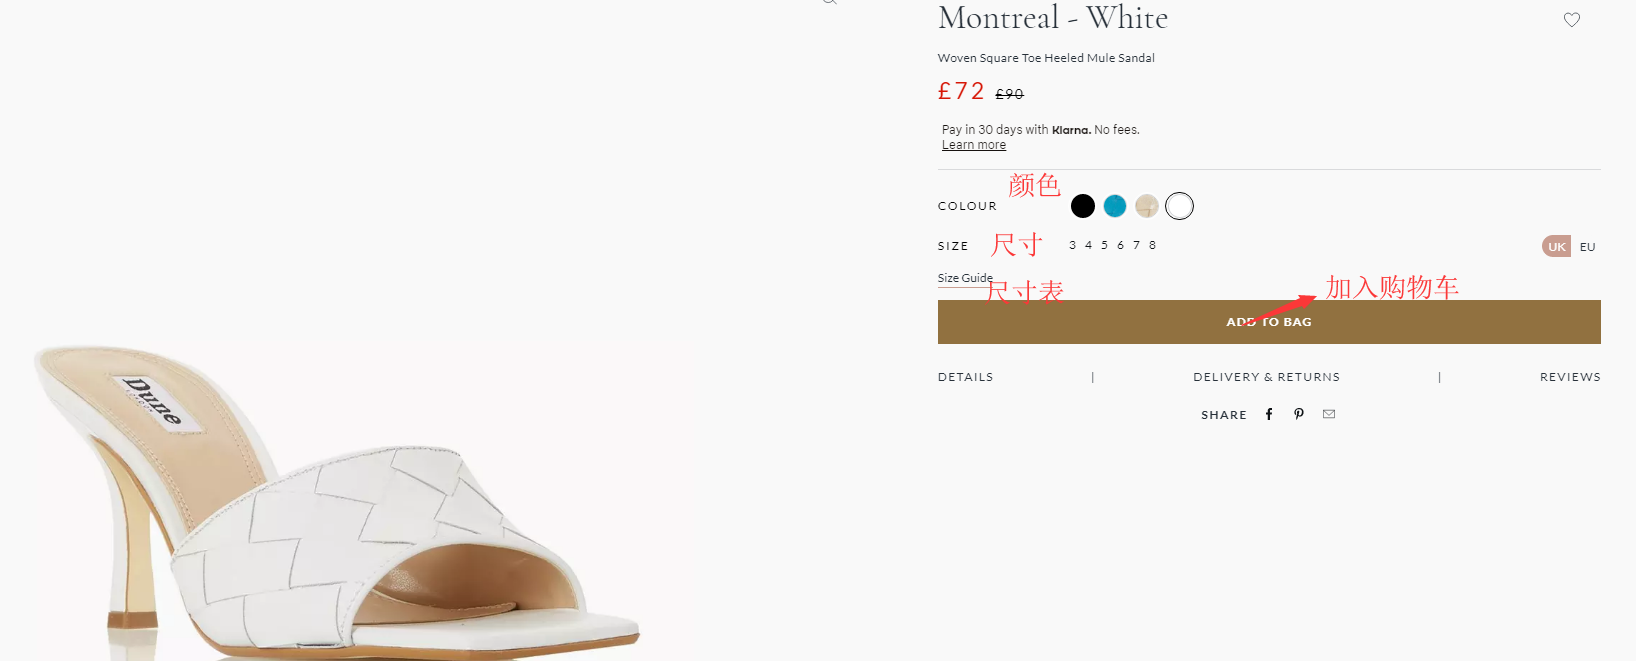Open the Size Guide link
Image resolution: width=1636 pixels, height=661 pixels.
pyautogui.click(x=964, y=278)
